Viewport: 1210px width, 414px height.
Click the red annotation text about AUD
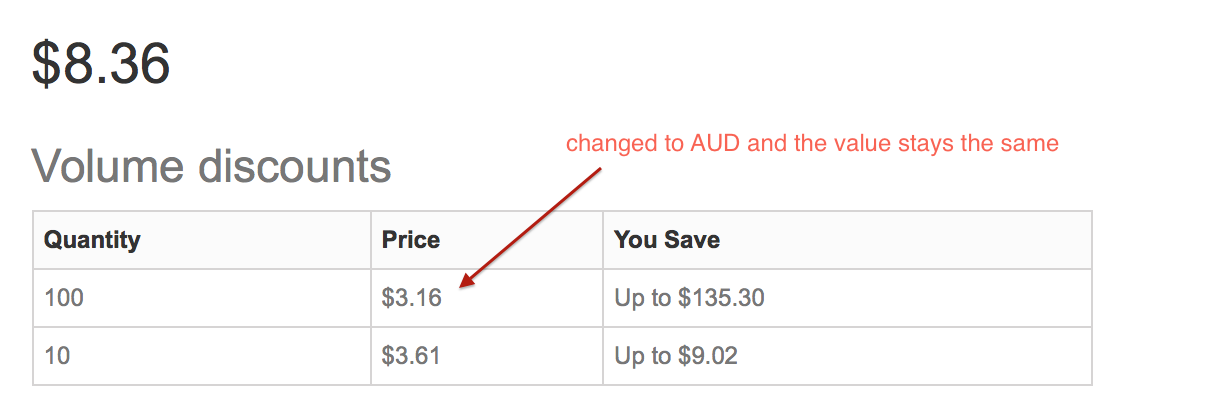(x=812, y=144)
